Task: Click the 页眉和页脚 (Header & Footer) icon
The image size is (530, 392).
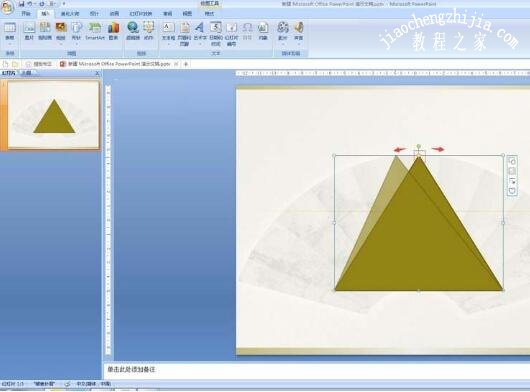Action: click(184, 28)
